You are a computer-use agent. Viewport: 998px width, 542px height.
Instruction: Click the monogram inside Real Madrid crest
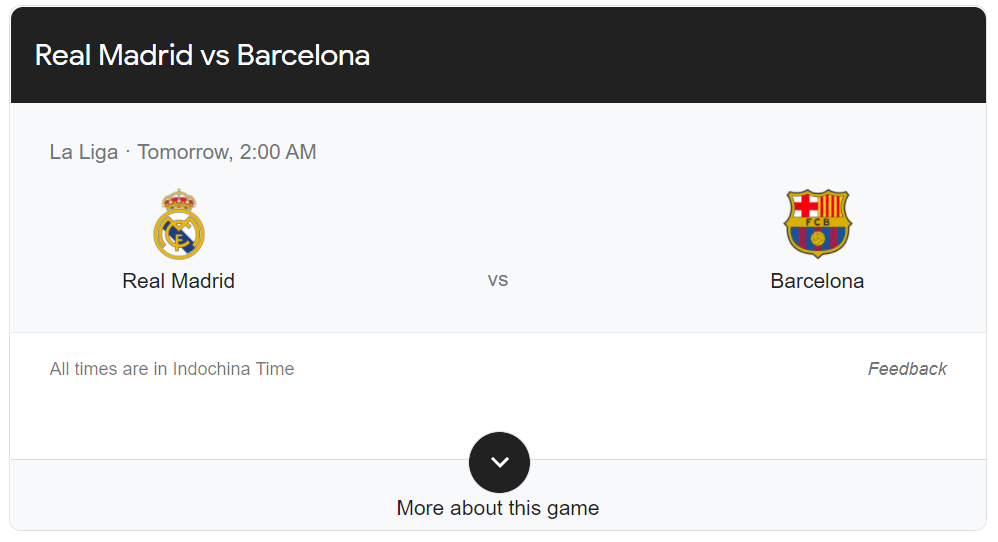pyautogui.click(x=179, y=235)
